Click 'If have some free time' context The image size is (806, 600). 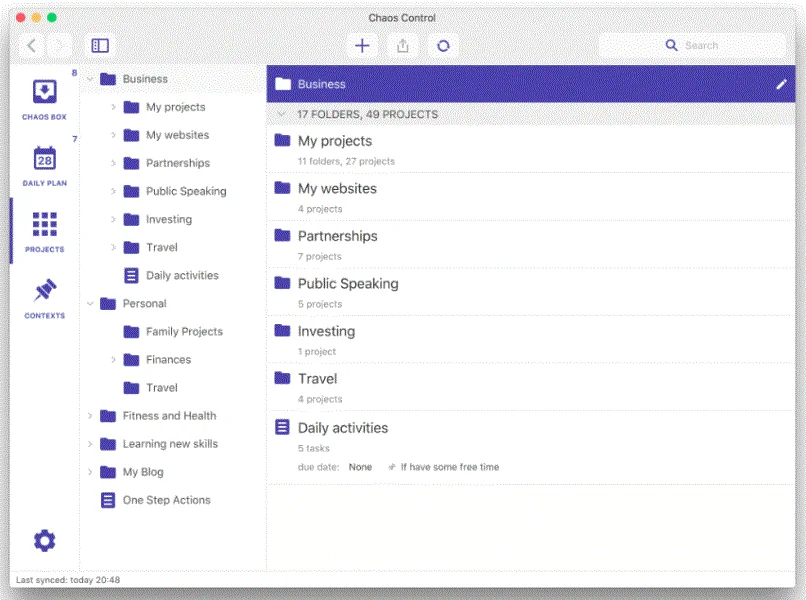click(x=450, y=467)
